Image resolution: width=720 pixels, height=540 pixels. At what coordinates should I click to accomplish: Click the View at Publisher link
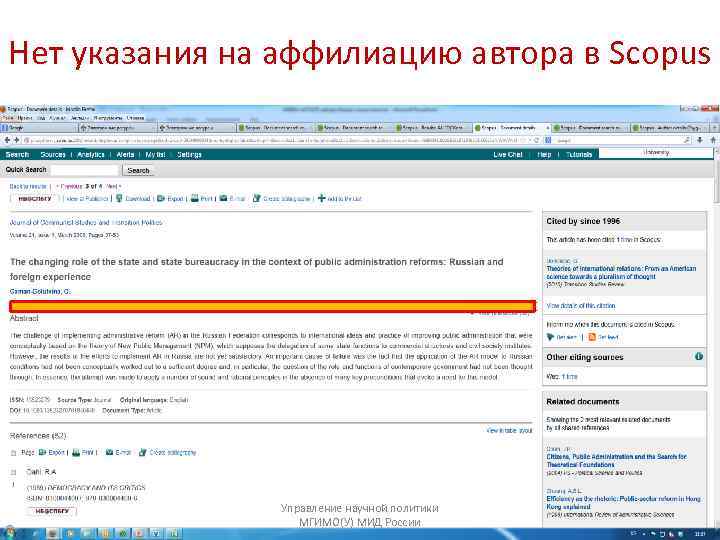click(87, 199)
